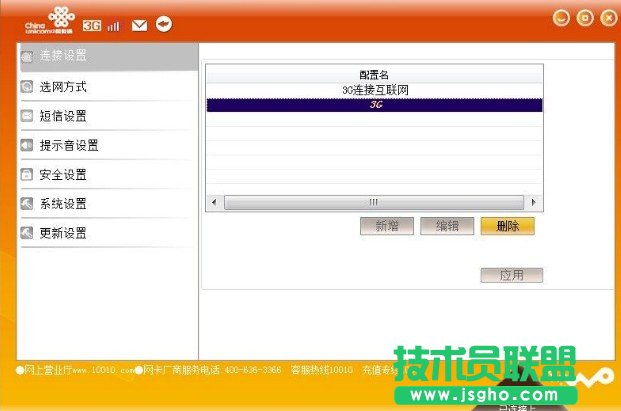
Task: Click the icon beside 系统设置
Action: click(27, 204)
